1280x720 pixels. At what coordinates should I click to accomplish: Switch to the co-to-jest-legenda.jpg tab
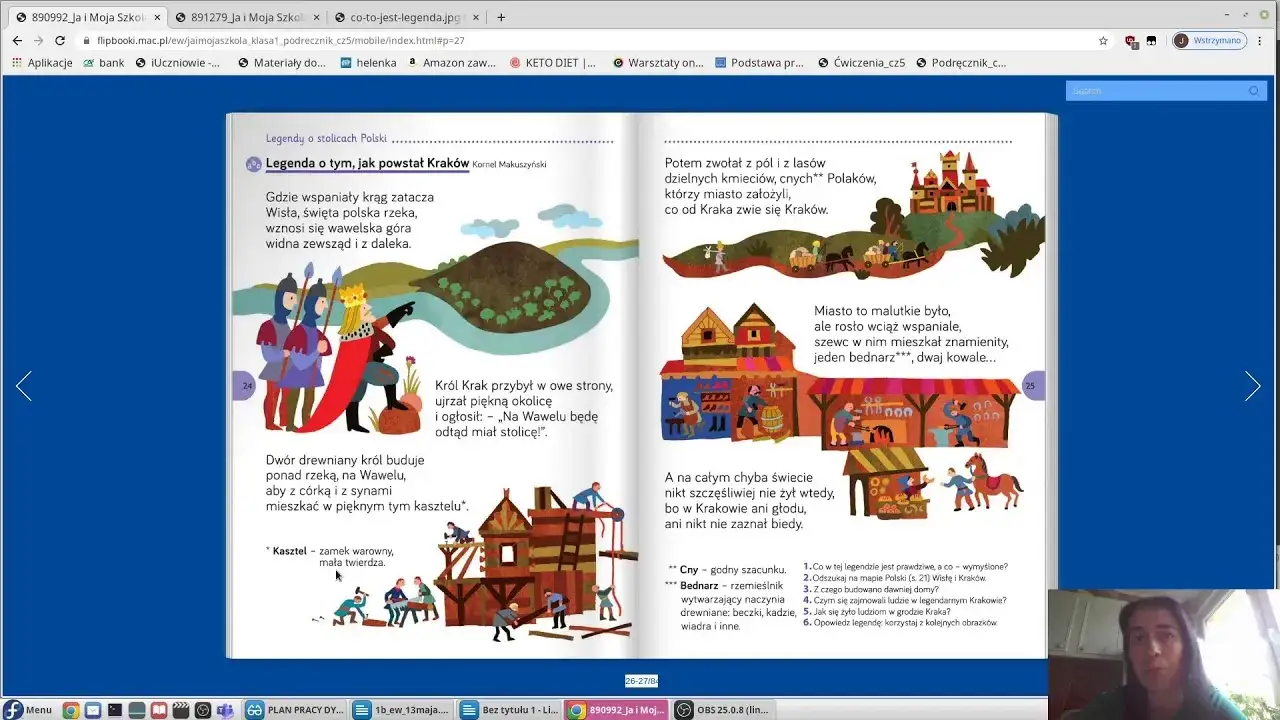pyautogui.click(x=400, y=17)
